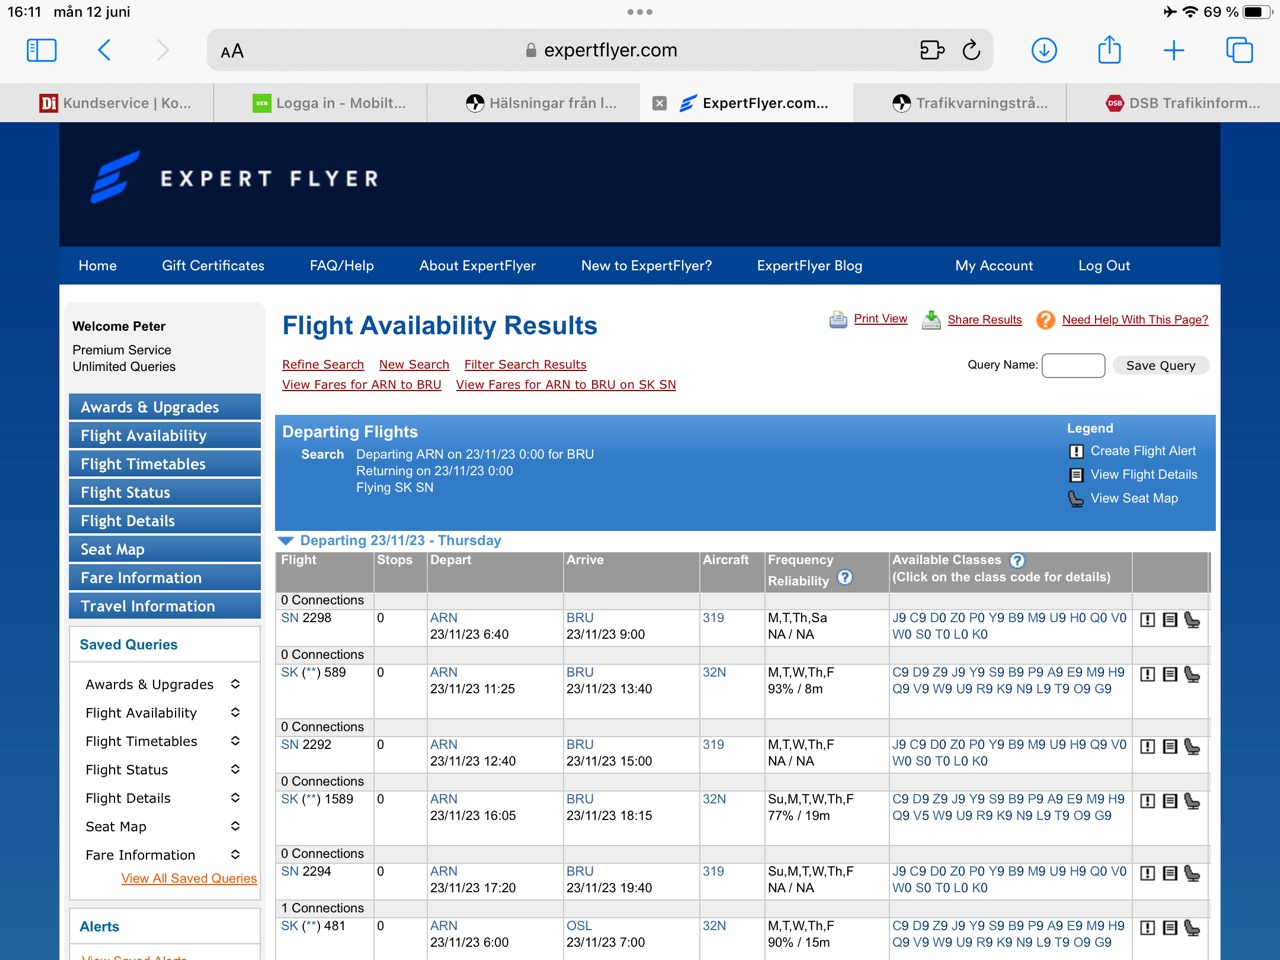View flight details for SK 589
The height and width of the screenshot is (960, 1280).
pyautogui.click(x=1170, y=675)
